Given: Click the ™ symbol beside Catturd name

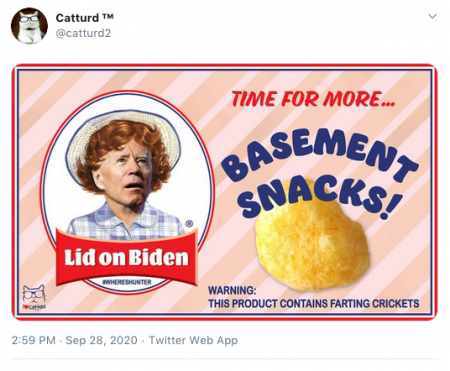Looking at the screenshot, I should click(x=108, y=17).
